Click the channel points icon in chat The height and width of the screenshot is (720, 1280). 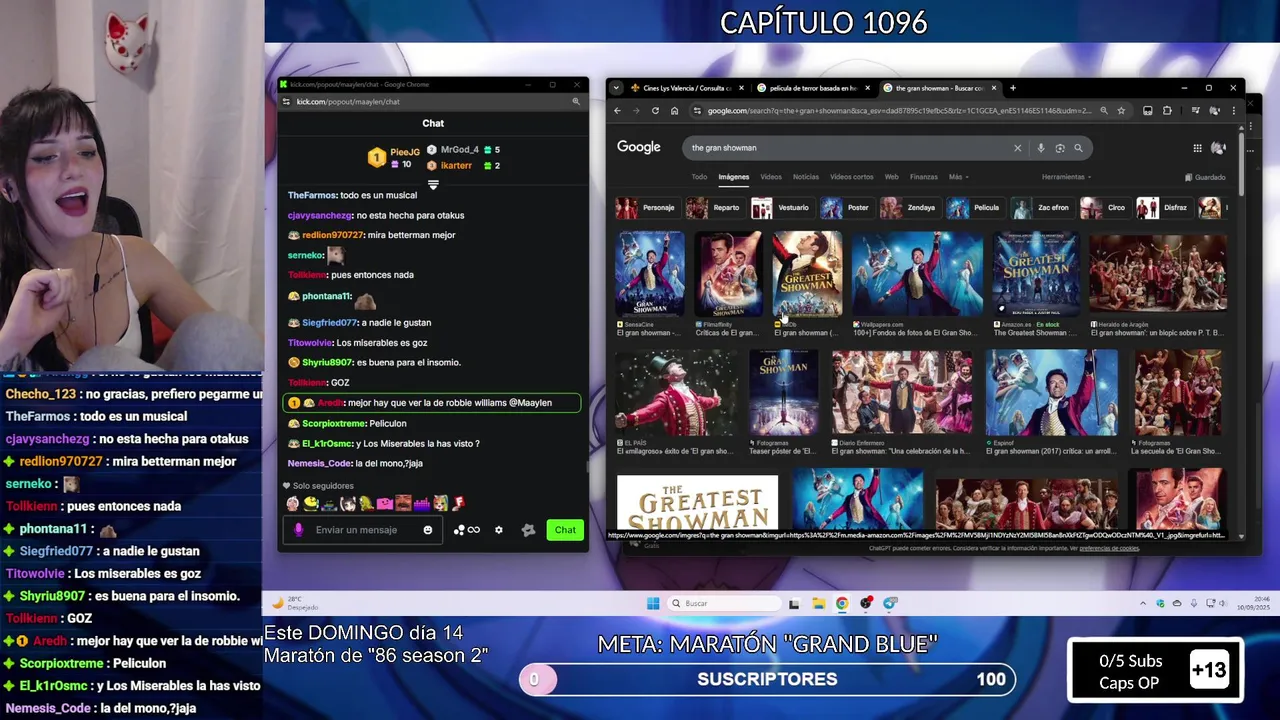point(467,530)
